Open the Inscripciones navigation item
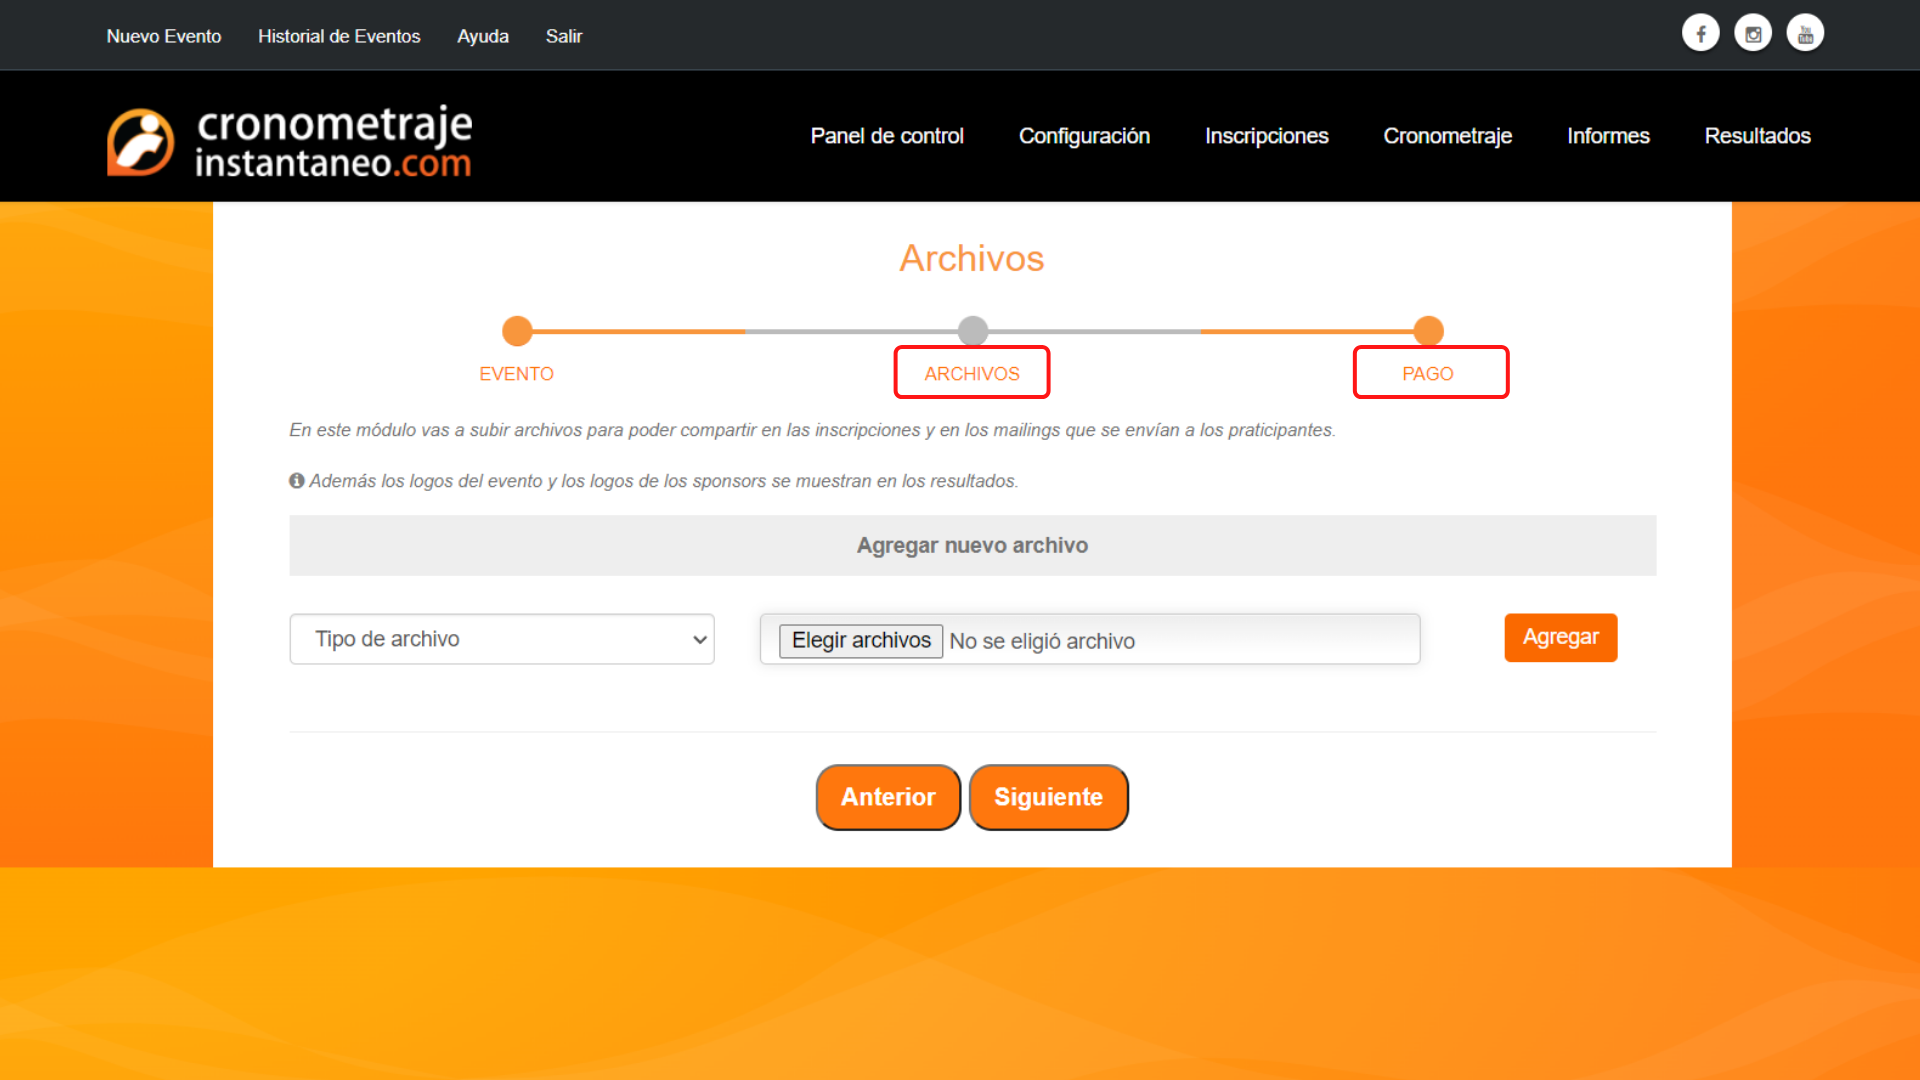The image size is (1920, 1080). pyautogui.click(x=1266, y=136)
